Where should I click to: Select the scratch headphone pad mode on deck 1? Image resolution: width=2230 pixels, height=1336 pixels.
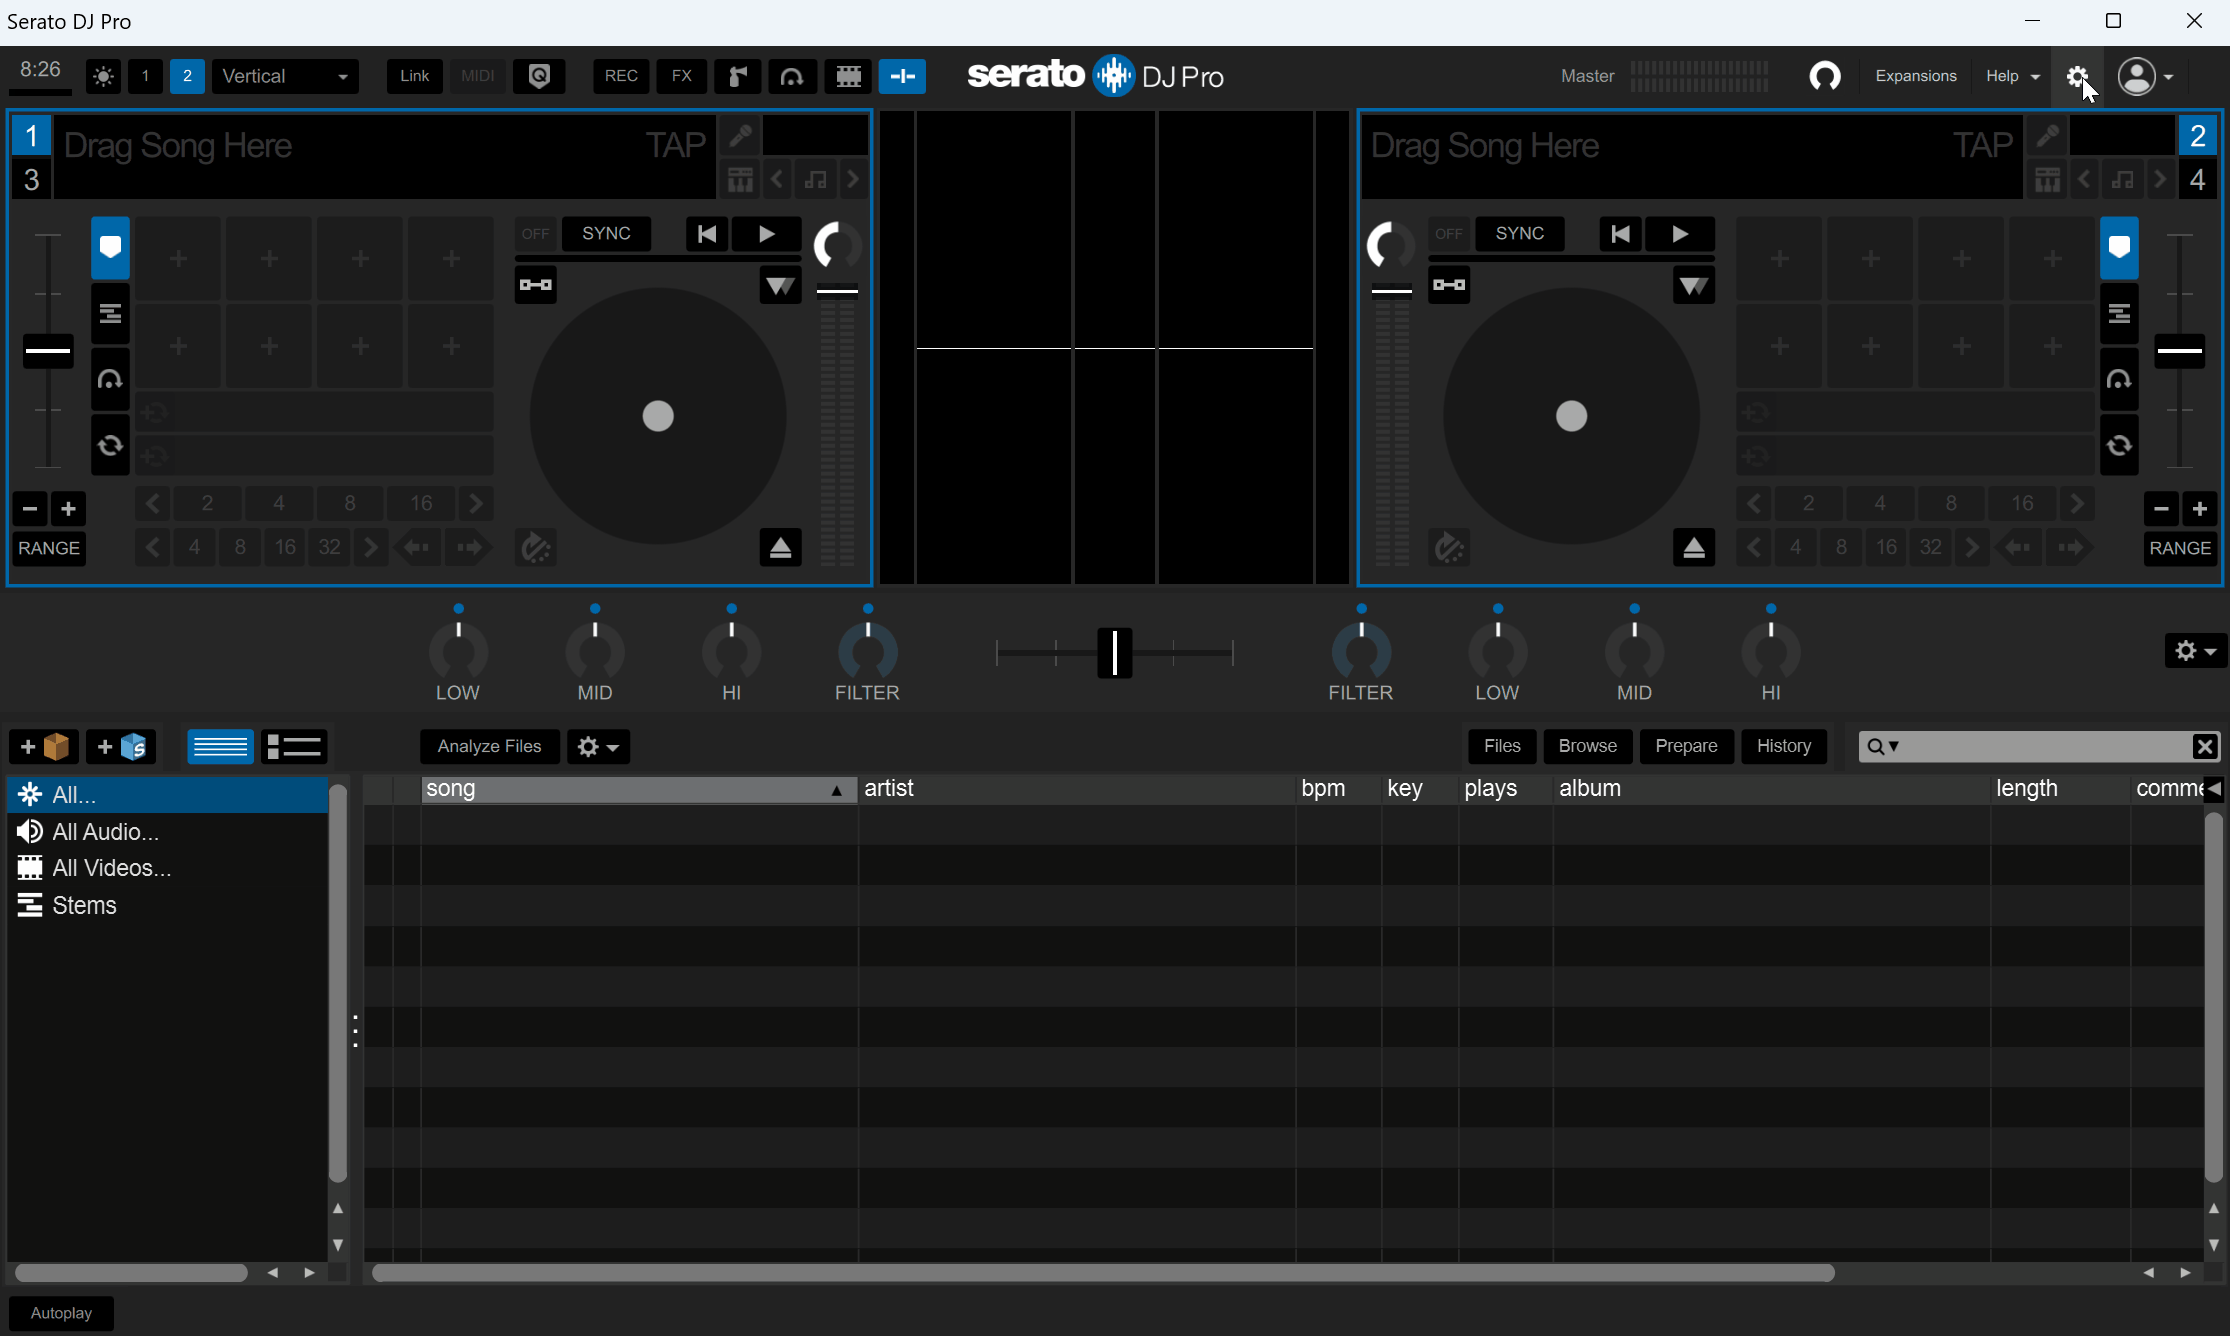pos(110,379)
